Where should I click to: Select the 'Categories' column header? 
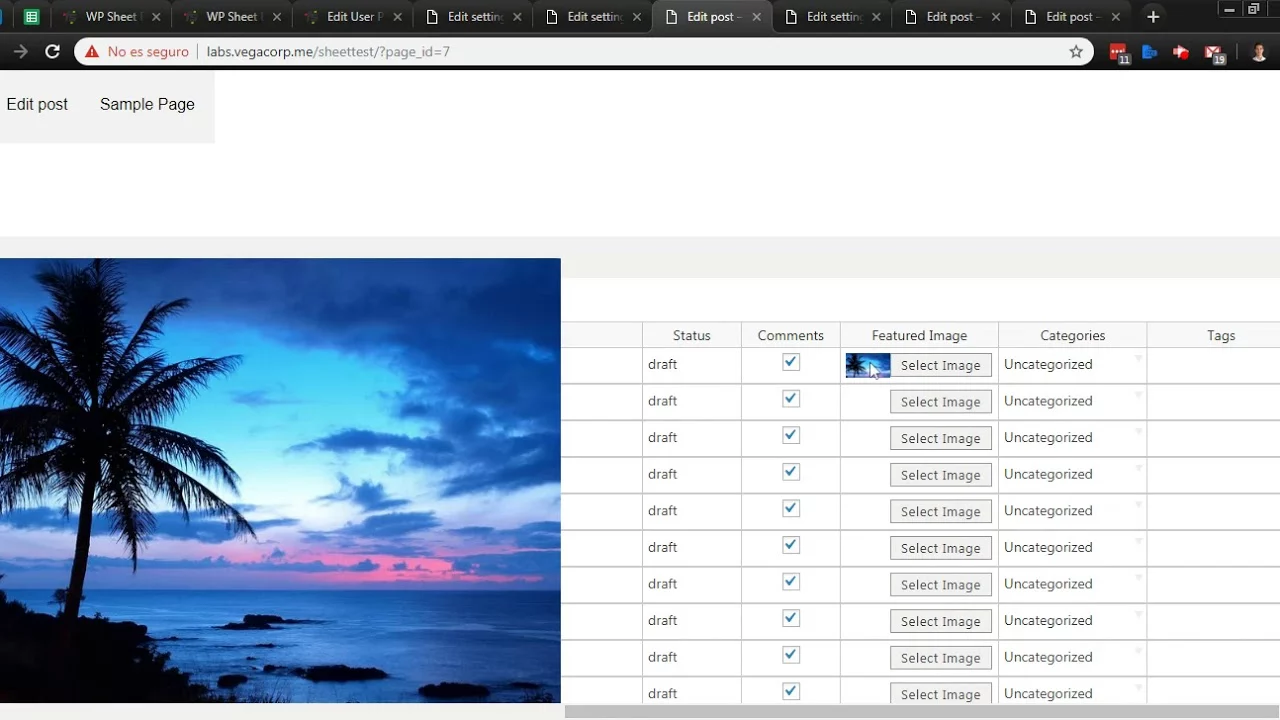coord(1073,336)
